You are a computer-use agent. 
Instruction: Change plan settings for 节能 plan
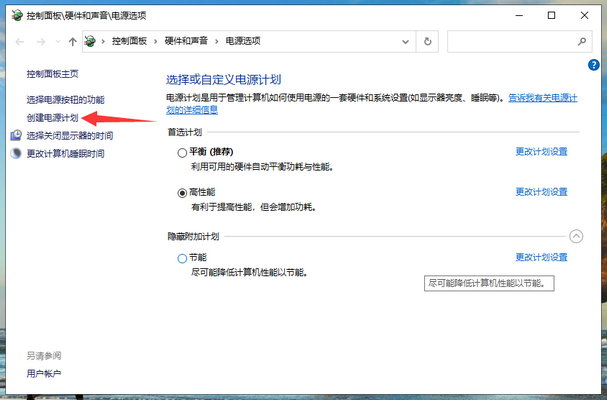tap(541, 257)
